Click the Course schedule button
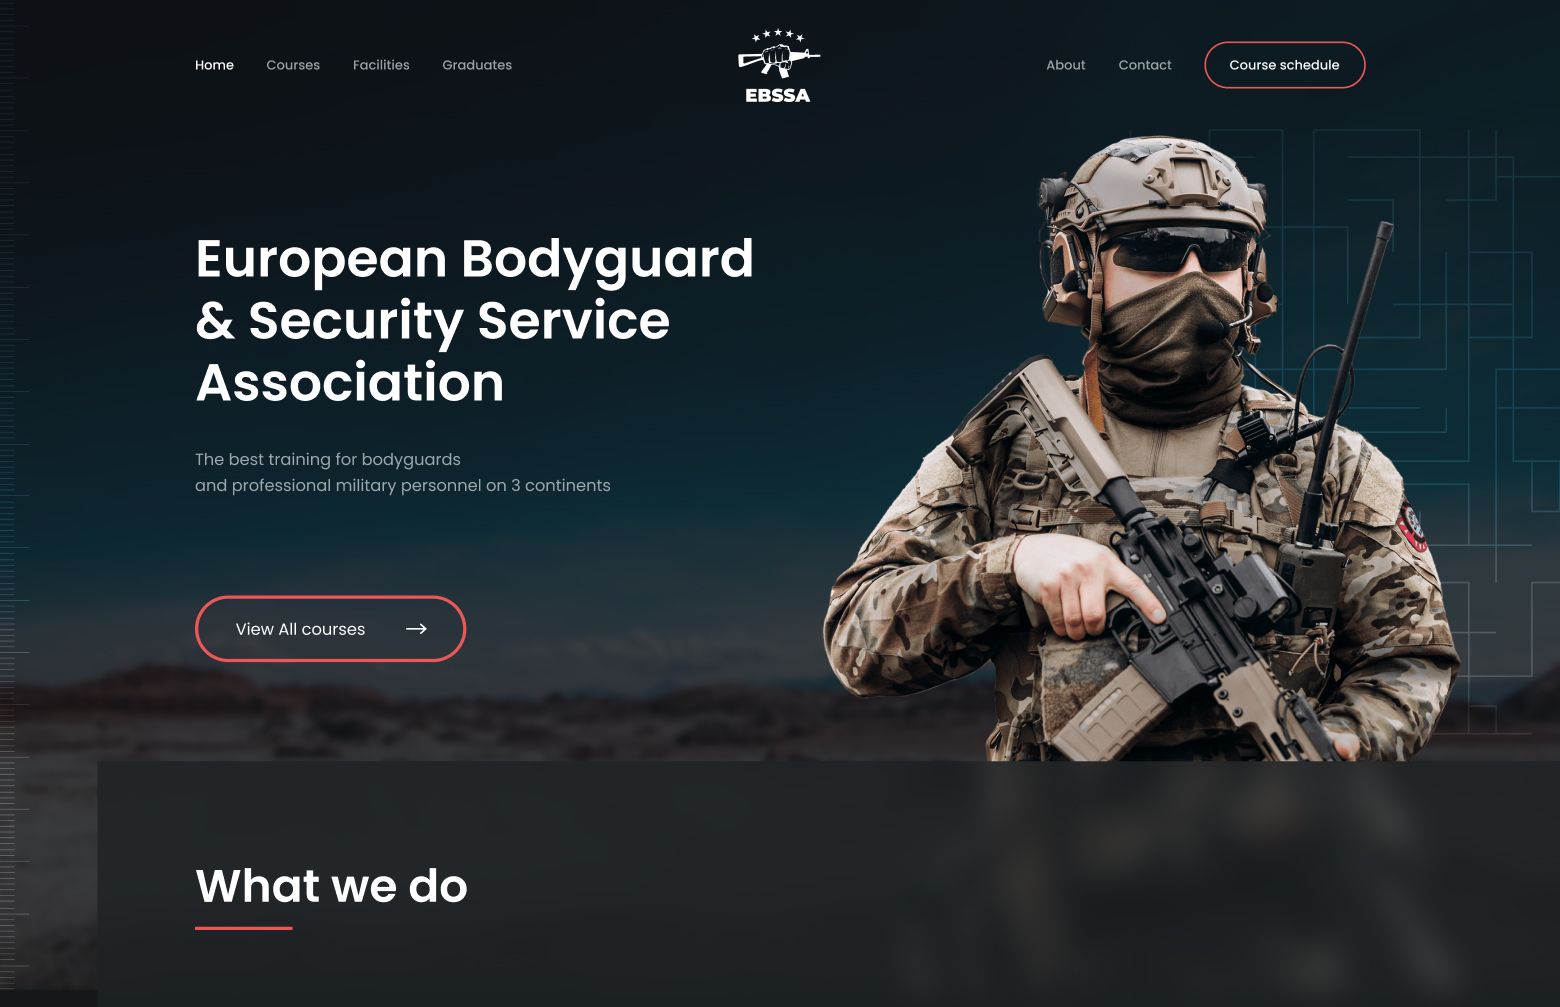This screenshot has height=1007, width=1560. [1284, 65]
